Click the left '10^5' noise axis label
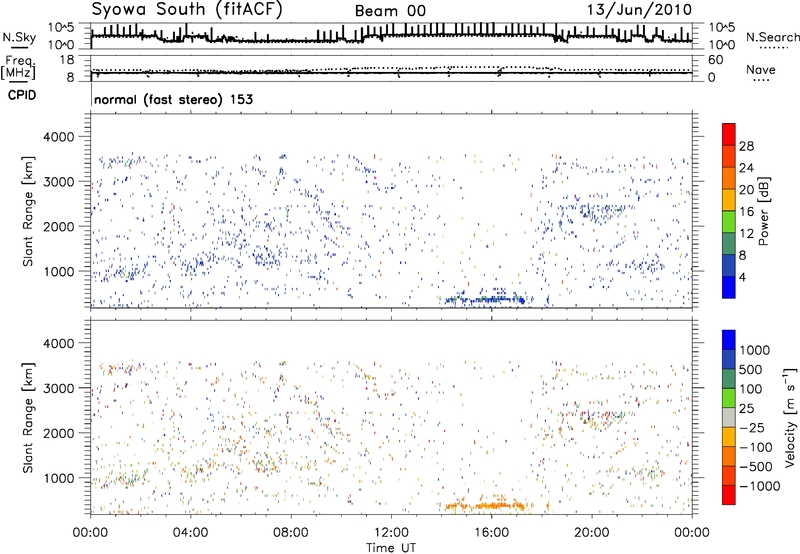Viewport: 800px width, 554px height. tap(61, 28)
